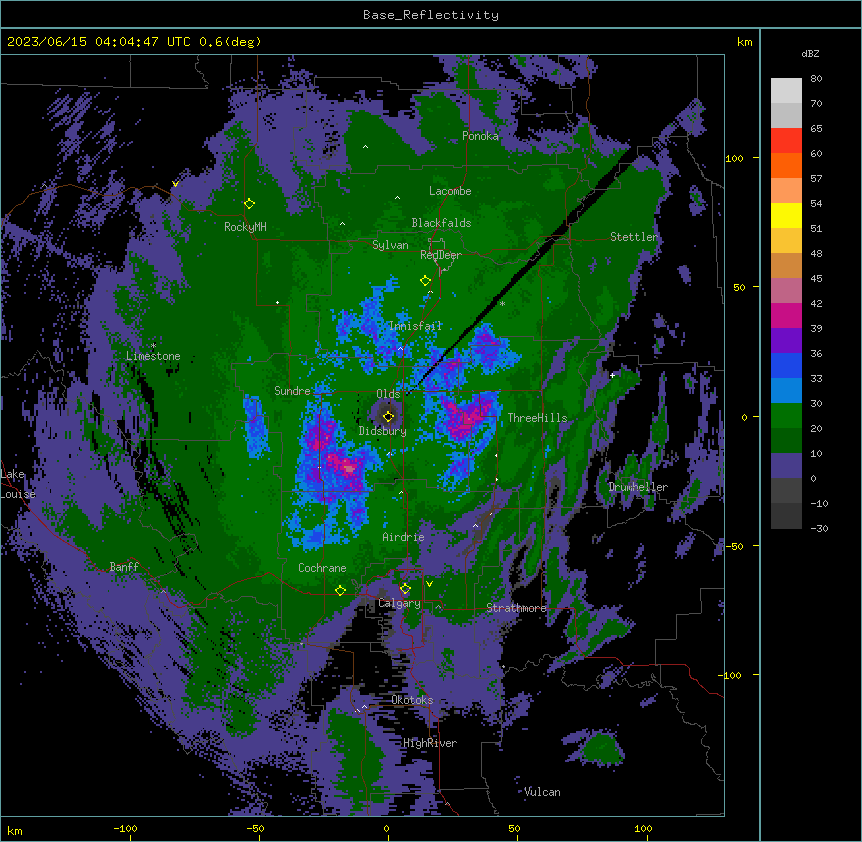Click the Innisfail label
The image size is (862, 842).
(415, 326)
